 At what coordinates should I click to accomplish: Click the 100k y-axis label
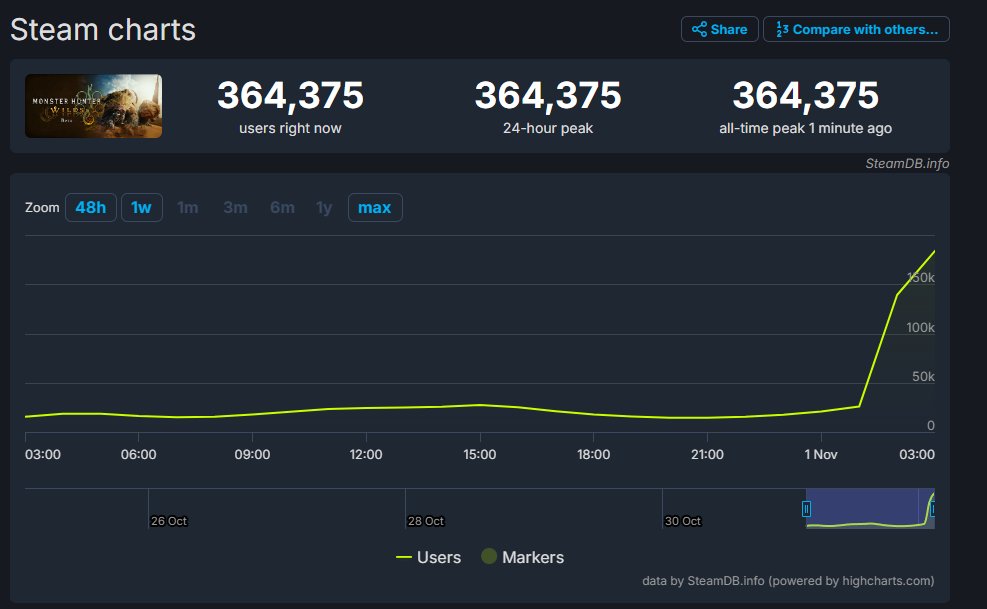(920, 327)
